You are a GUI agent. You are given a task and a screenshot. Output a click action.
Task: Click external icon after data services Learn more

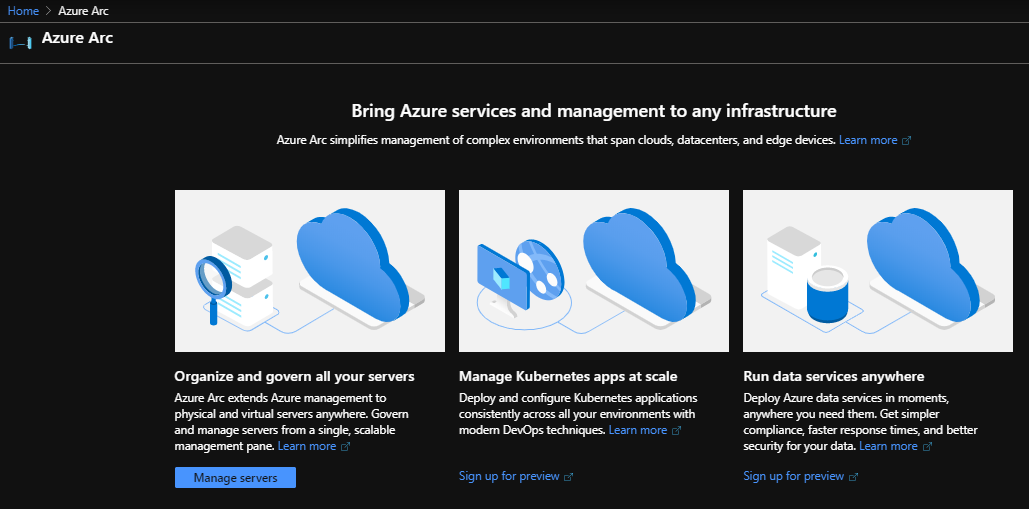pyautogui.click(x=927, y=447)
